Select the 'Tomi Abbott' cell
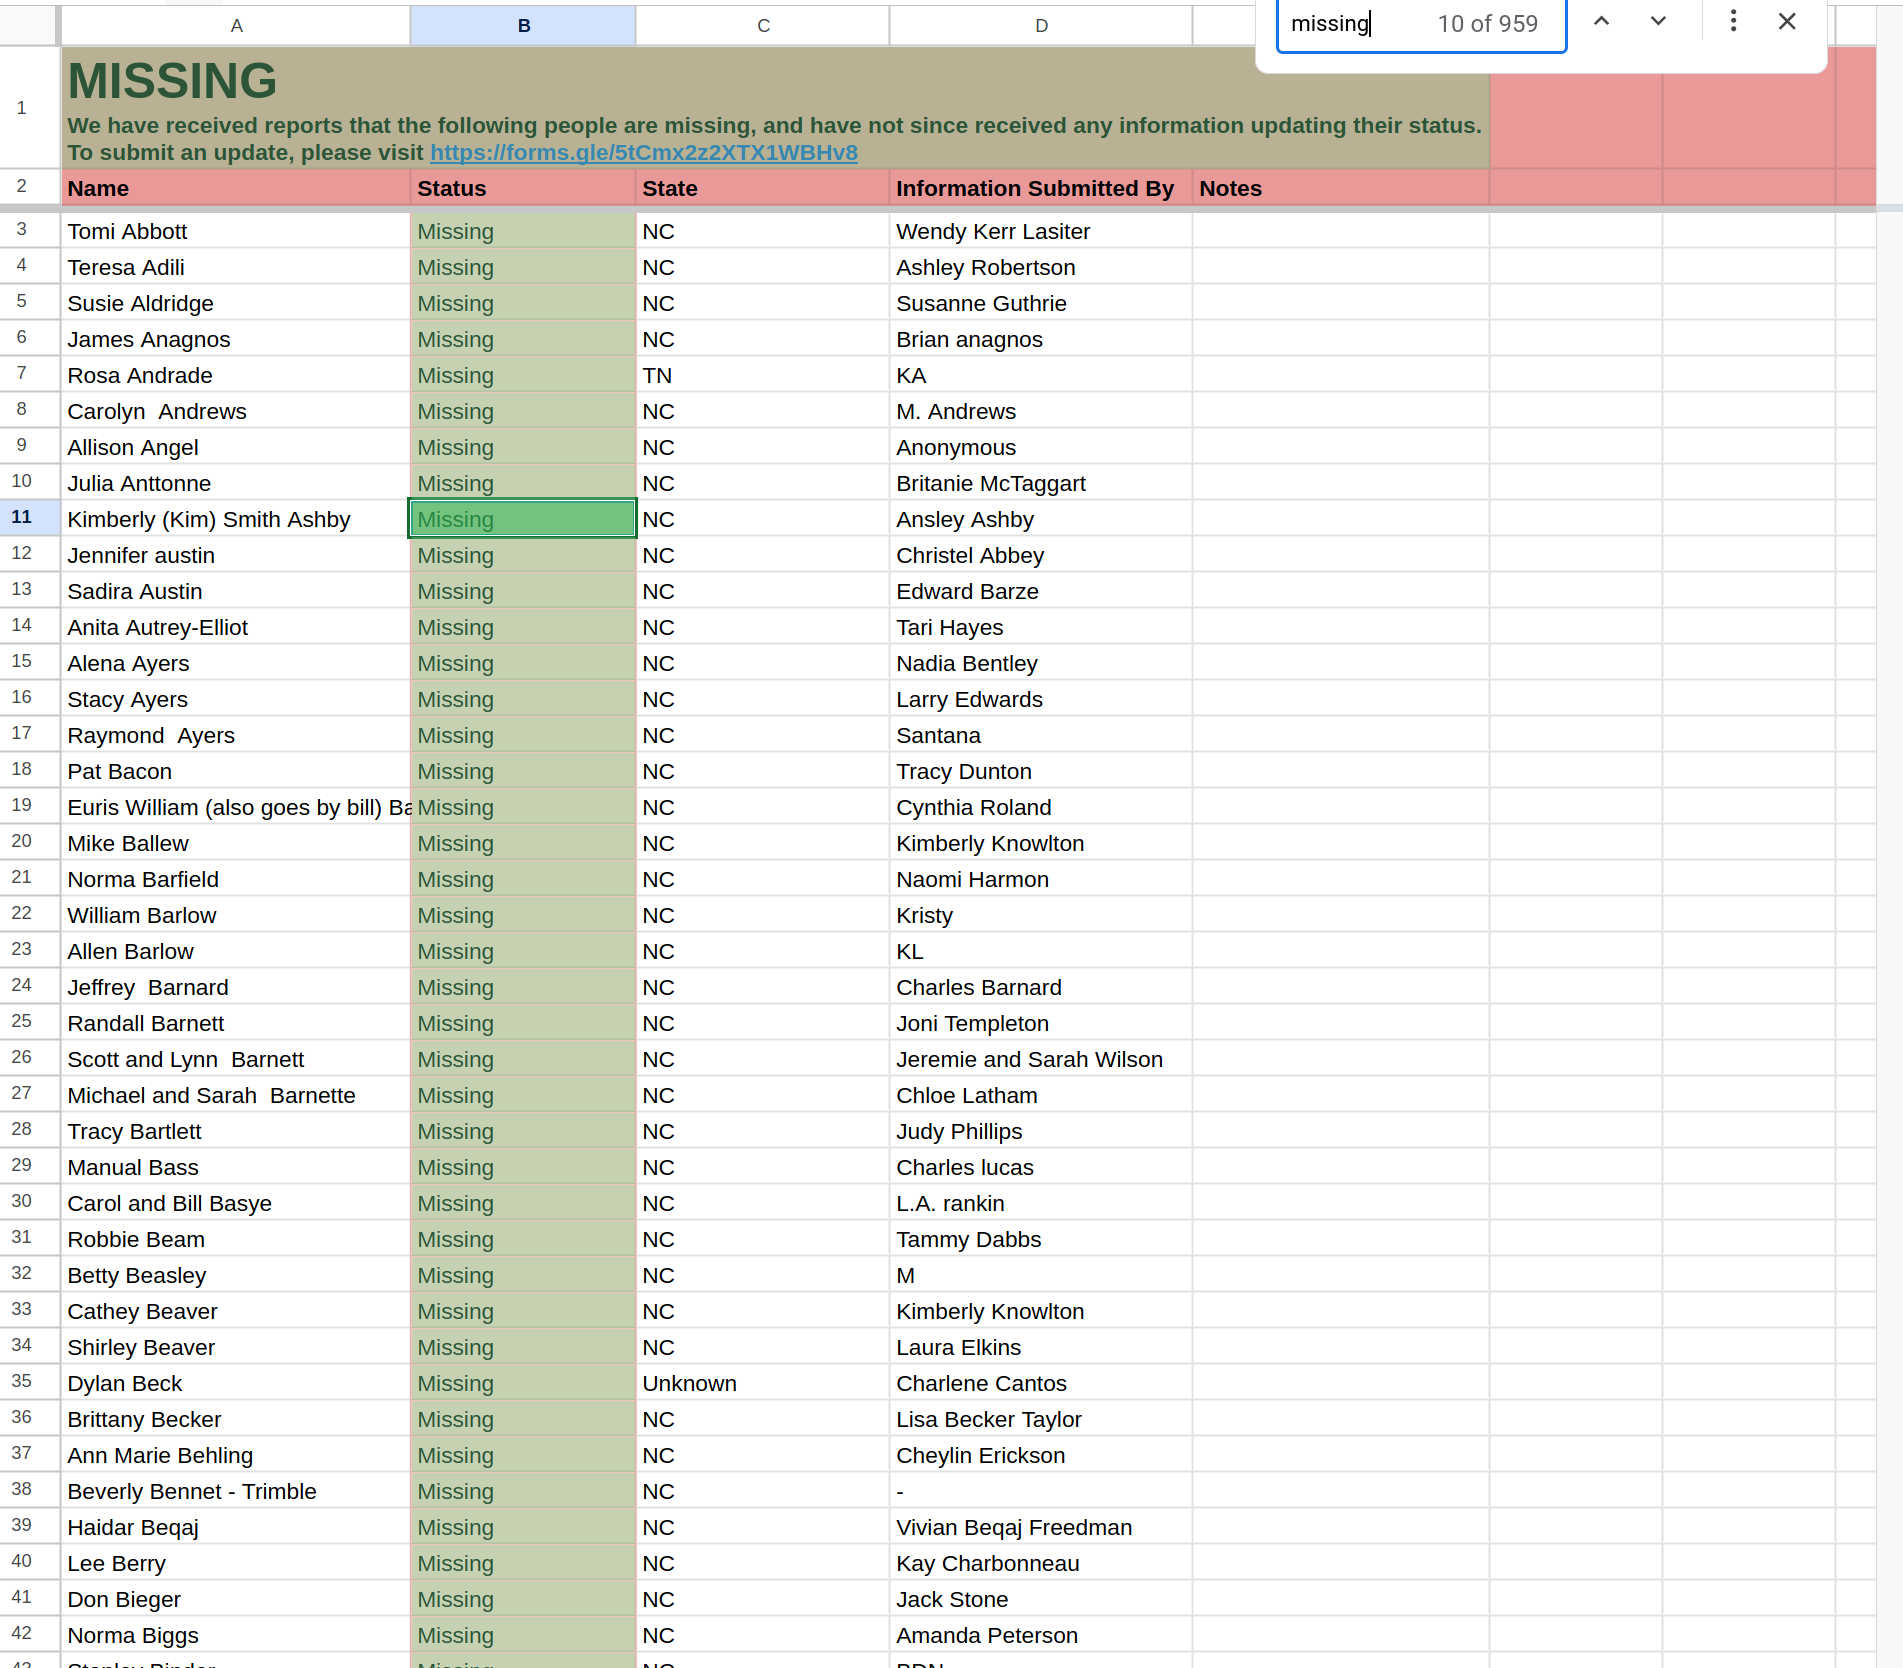Image resolution: width=1903 pixels, height=1668 pixels. click(x=236, y=231)
